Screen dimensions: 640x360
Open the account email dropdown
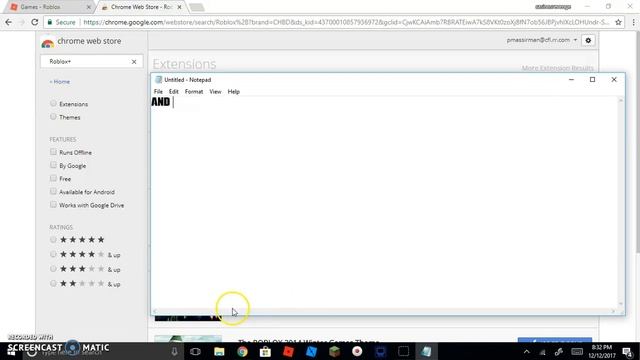coord(542,40)
